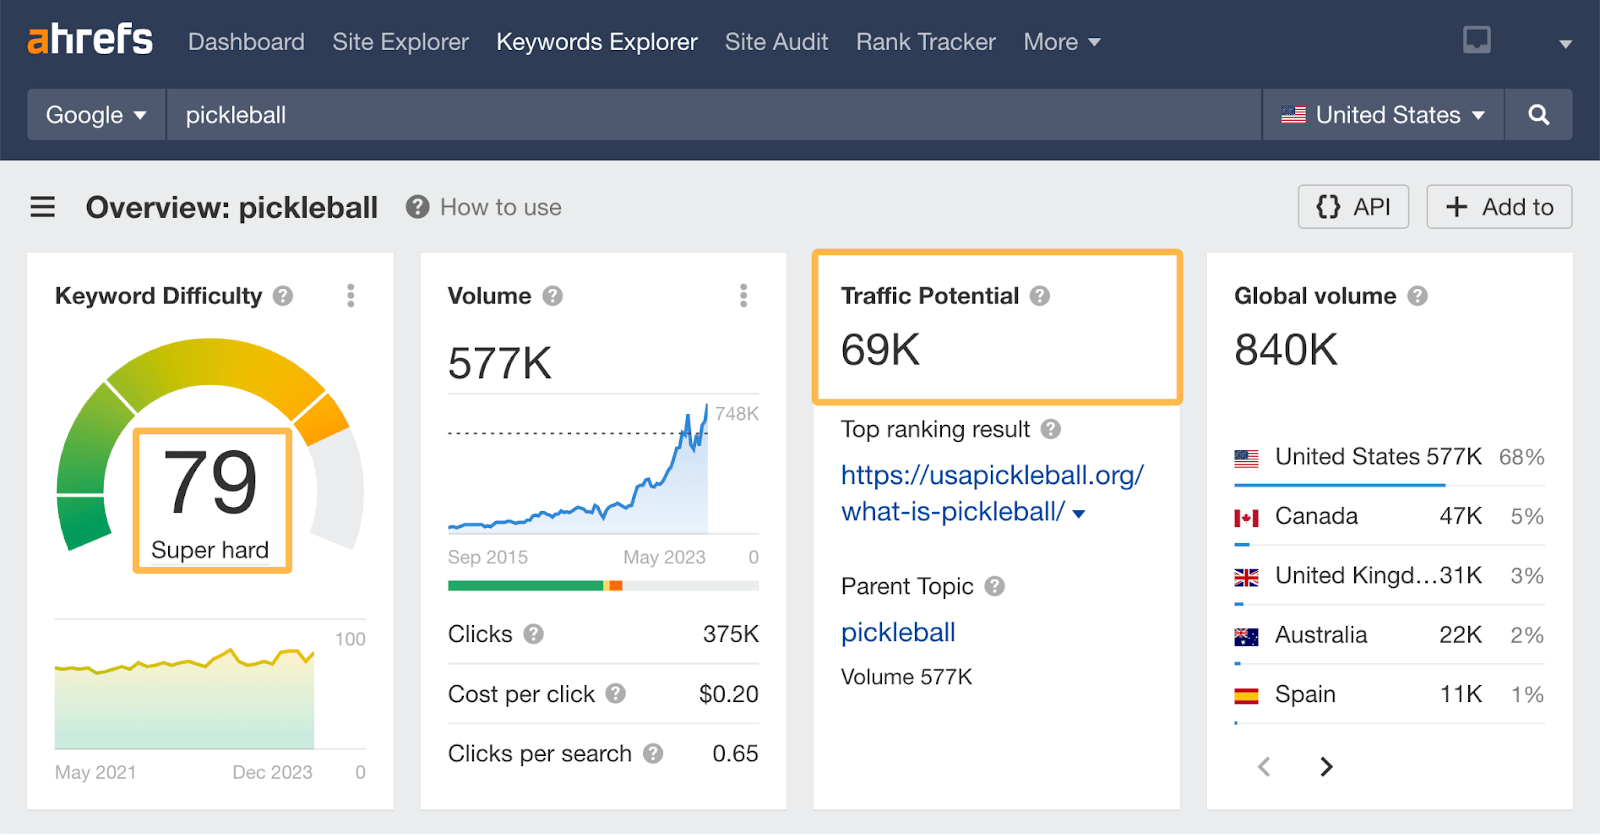Image resolution: width=1600 pixels, height=835 pixels.
Task: Click the Canada flag icon
Action: click(1246, 518)
